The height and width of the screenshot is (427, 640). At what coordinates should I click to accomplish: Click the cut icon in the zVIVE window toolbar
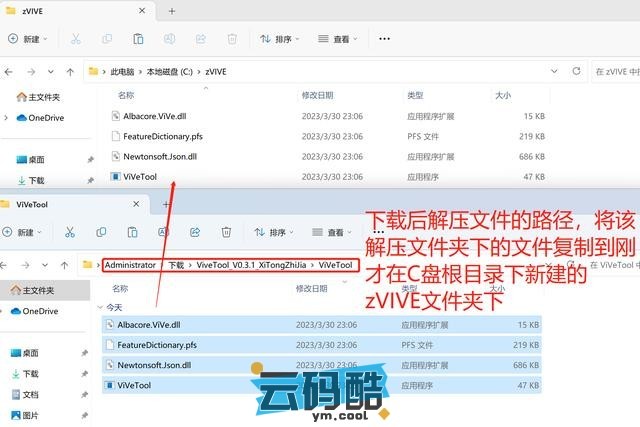tap(75, 39)
